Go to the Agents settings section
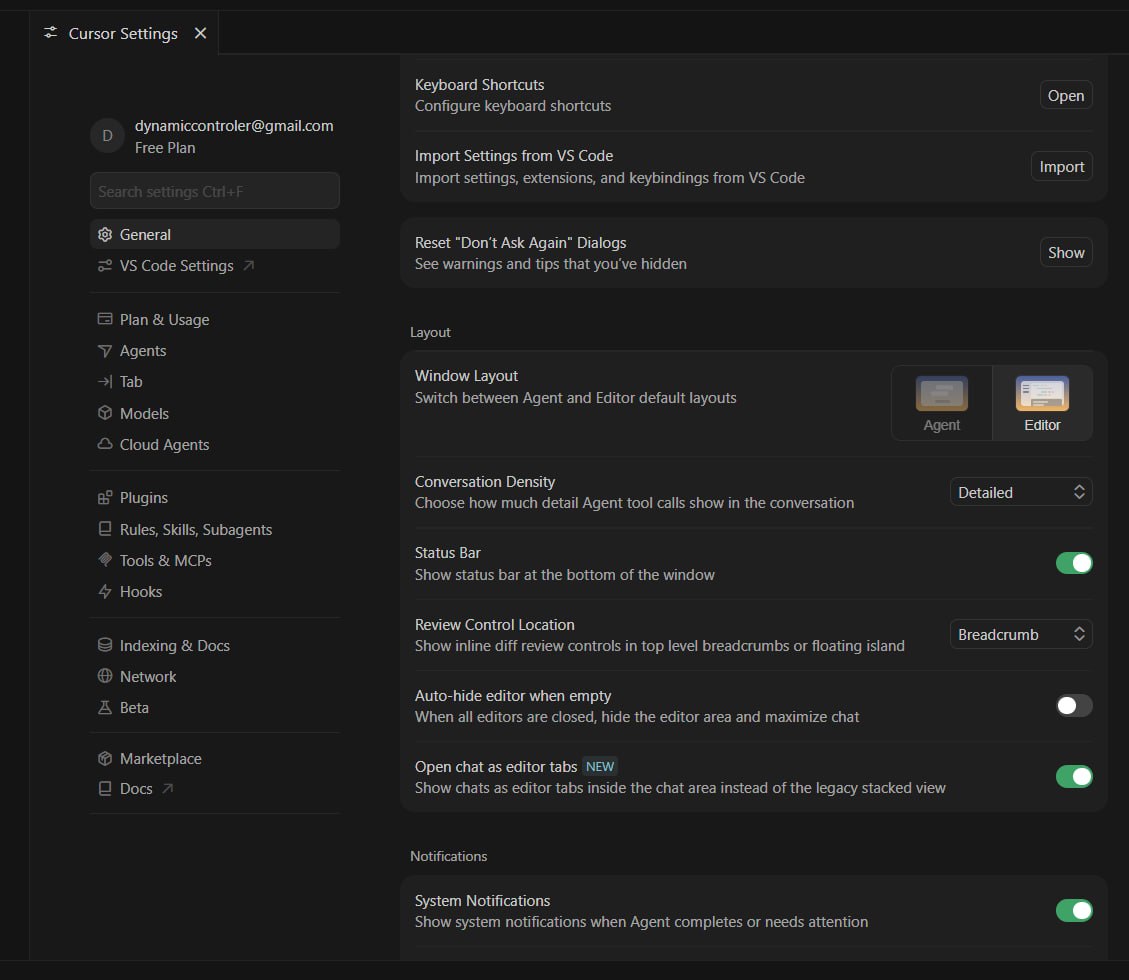 [215, 351]
